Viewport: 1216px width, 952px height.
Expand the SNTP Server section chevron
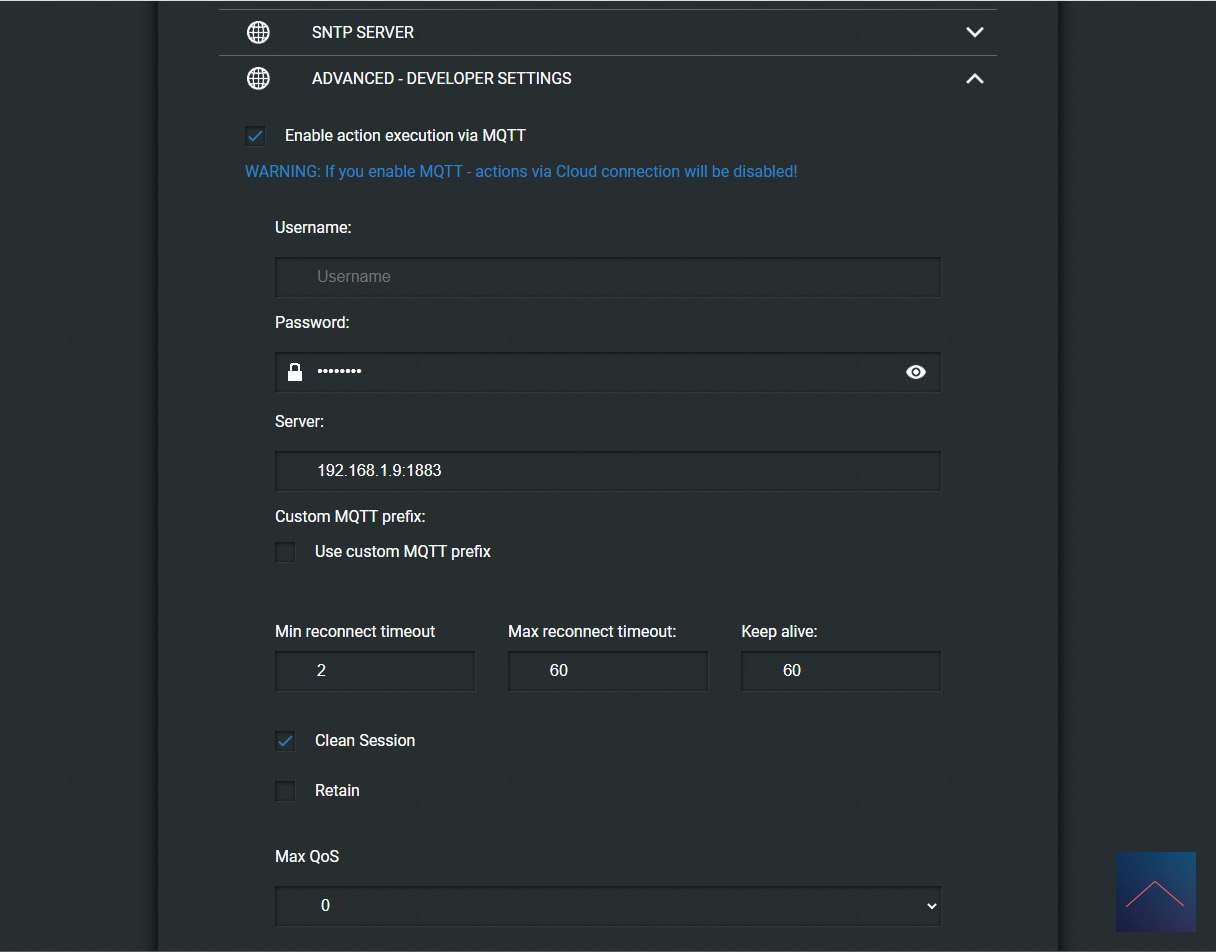(x=975, y=32)
